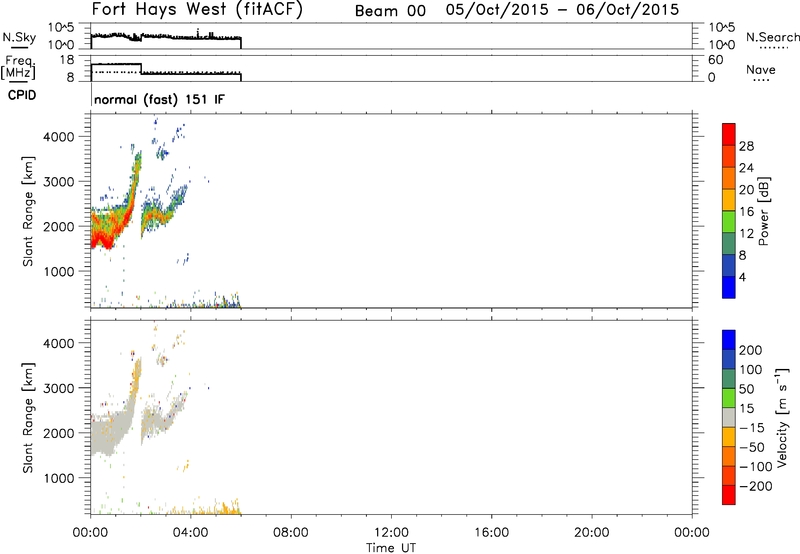The height and width of the screenshot is (554, 800).
Task: Click the velocity panel 'Slant Range [km]' label
Action: tap(28, 418)
